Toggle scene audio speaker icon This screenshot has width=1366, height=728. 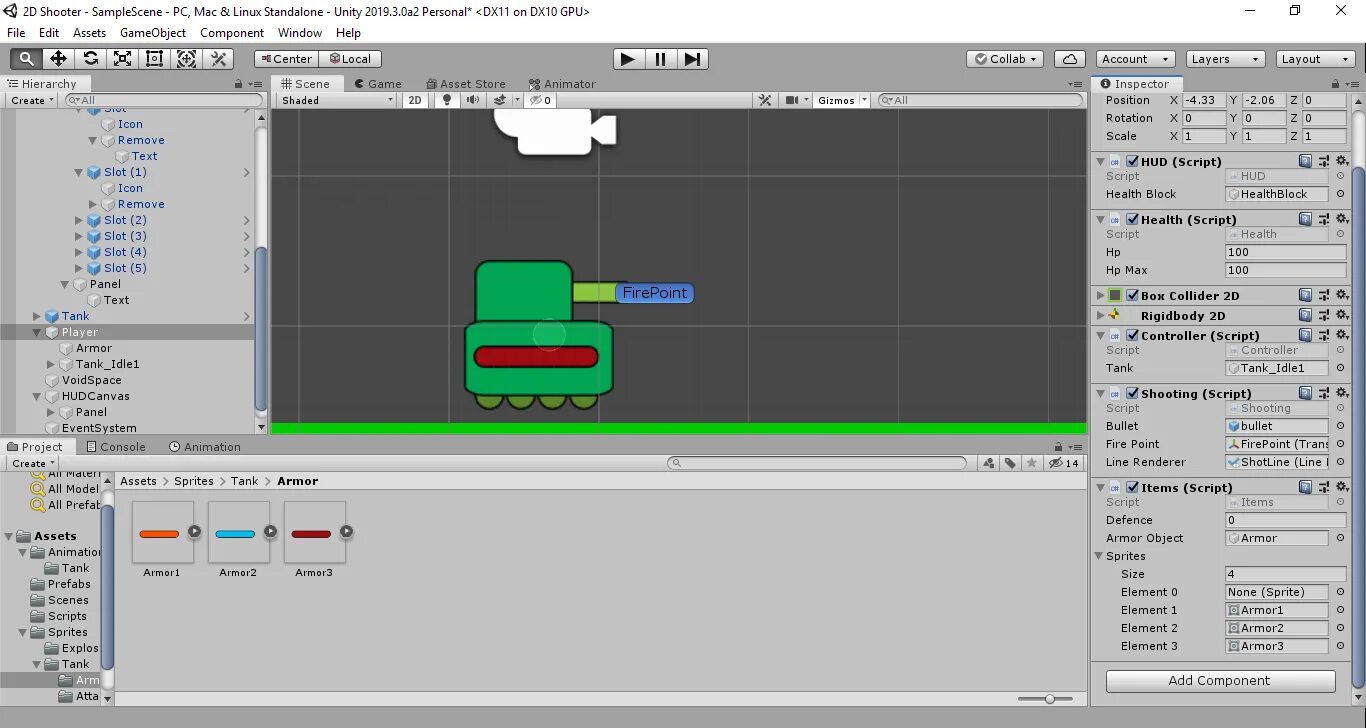pyautogui.click(x=471, y=100)
